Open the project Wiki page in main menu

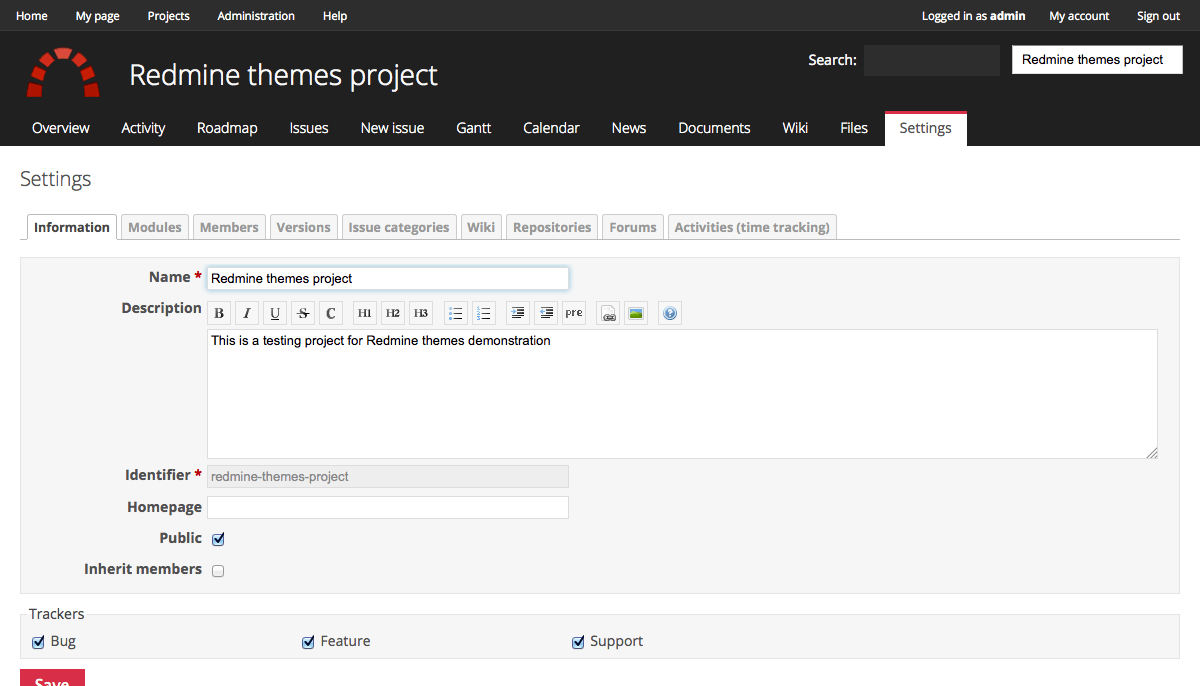795,128
